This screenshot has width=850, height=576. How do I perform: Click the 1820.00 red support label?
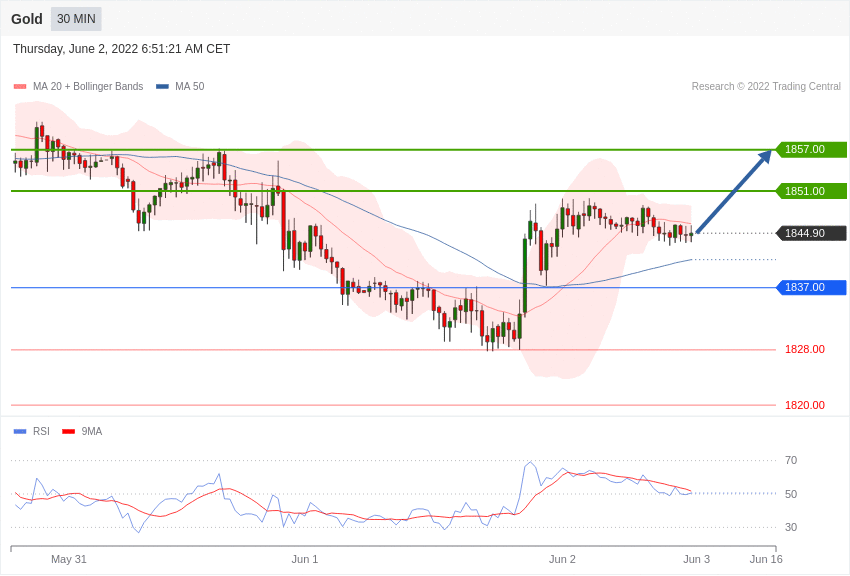(804, 405)
